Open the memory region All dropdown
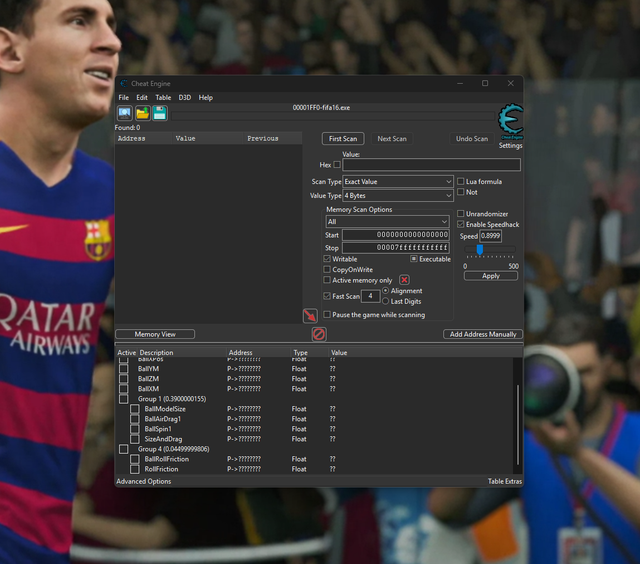640x564 pixels. (388, 222)
